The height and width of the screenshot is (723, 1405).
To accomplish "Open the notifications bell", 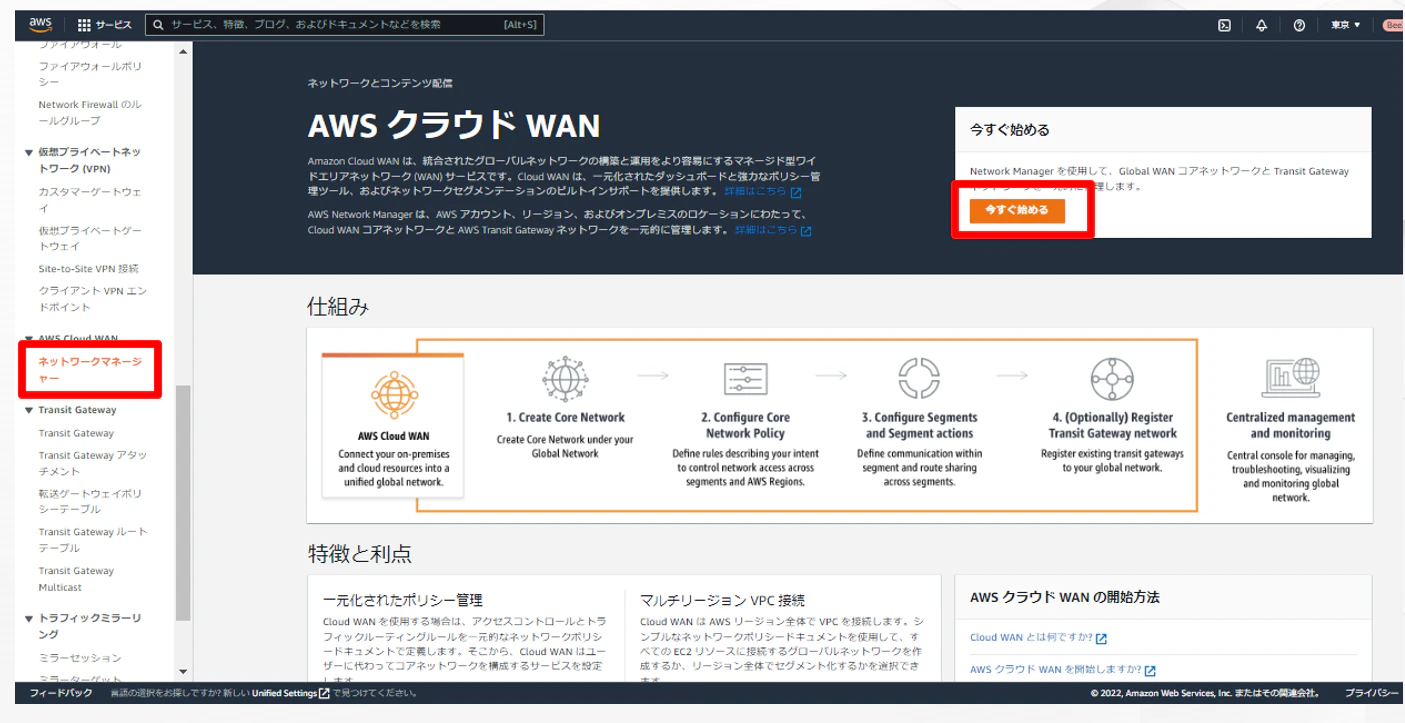I will pos(1261,25).
